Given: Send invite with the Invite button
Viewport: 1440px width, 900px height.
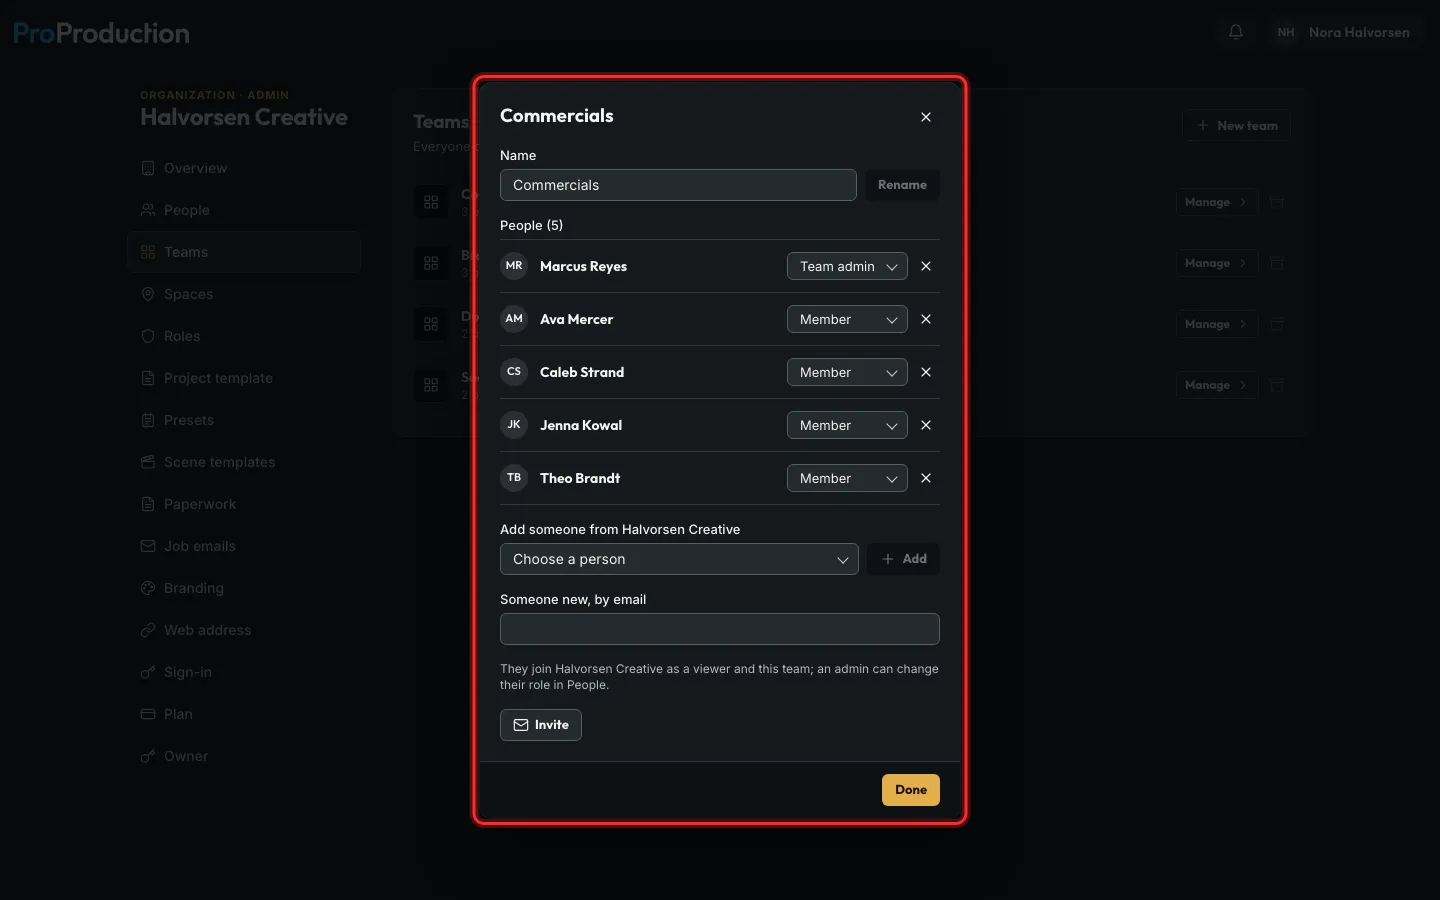Looking at the screenshot, I should click(541, 725).
